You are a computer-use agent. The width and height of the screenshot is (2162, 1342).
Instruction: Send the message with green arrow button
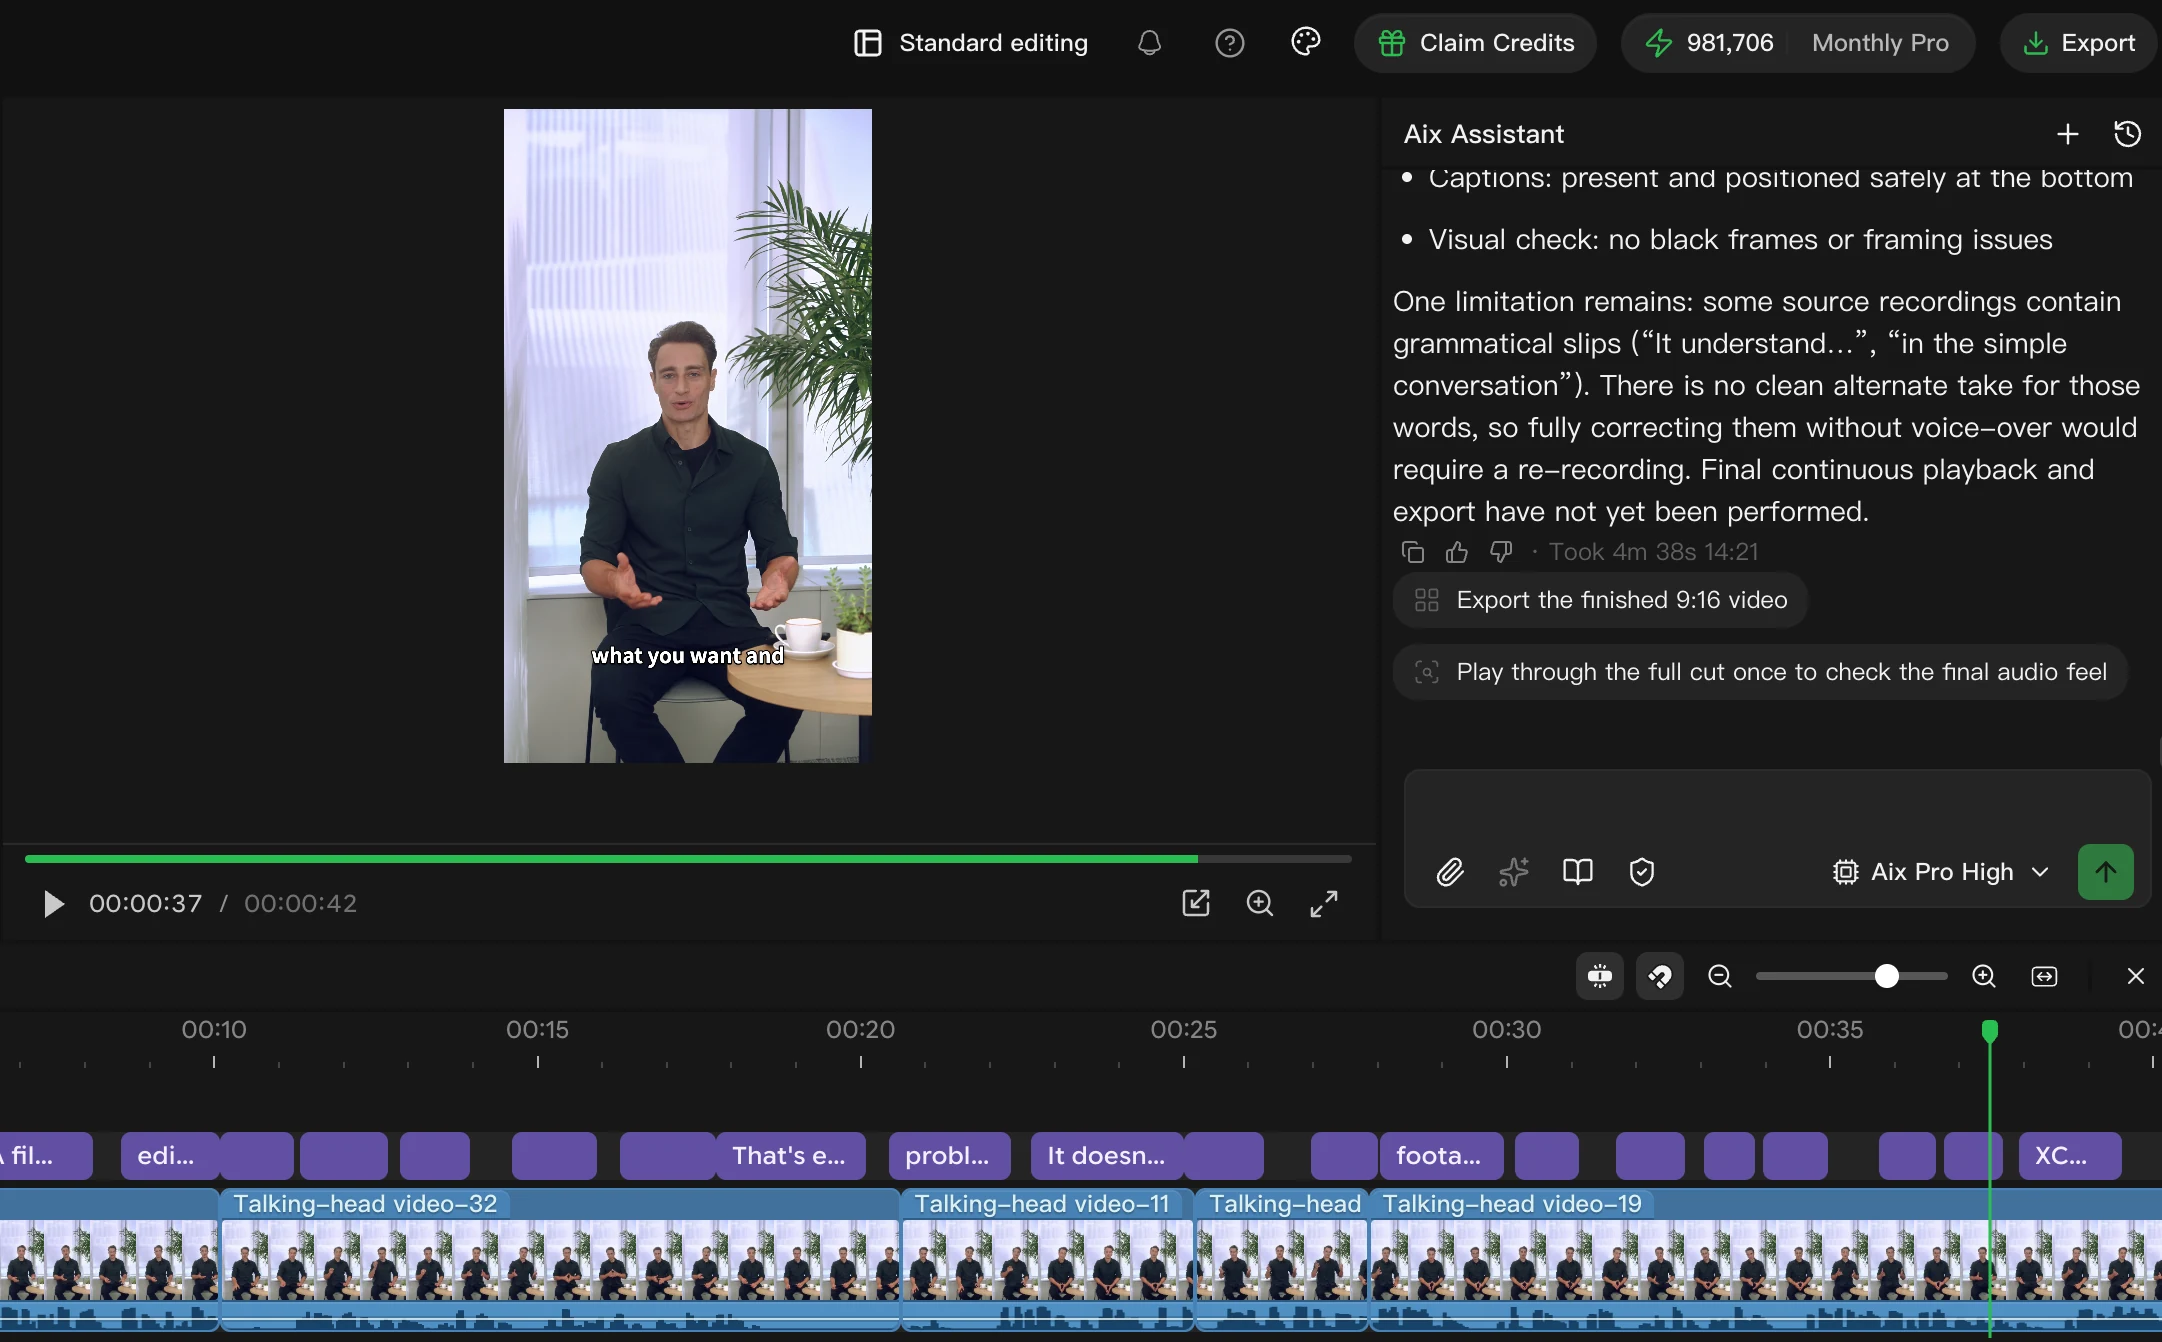click(2106, 872)
